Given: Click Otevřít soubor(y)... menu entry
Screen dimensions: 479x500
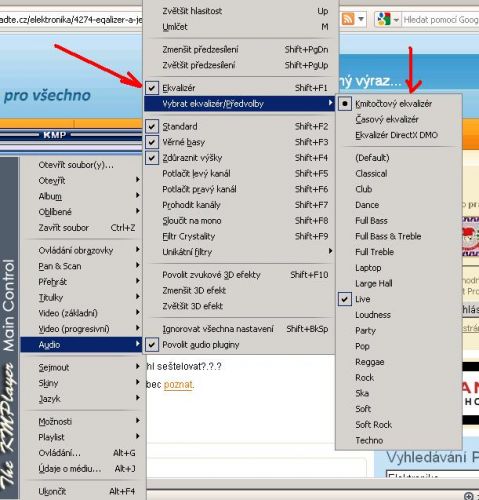Looking at the screenshot, I should 81,165.
